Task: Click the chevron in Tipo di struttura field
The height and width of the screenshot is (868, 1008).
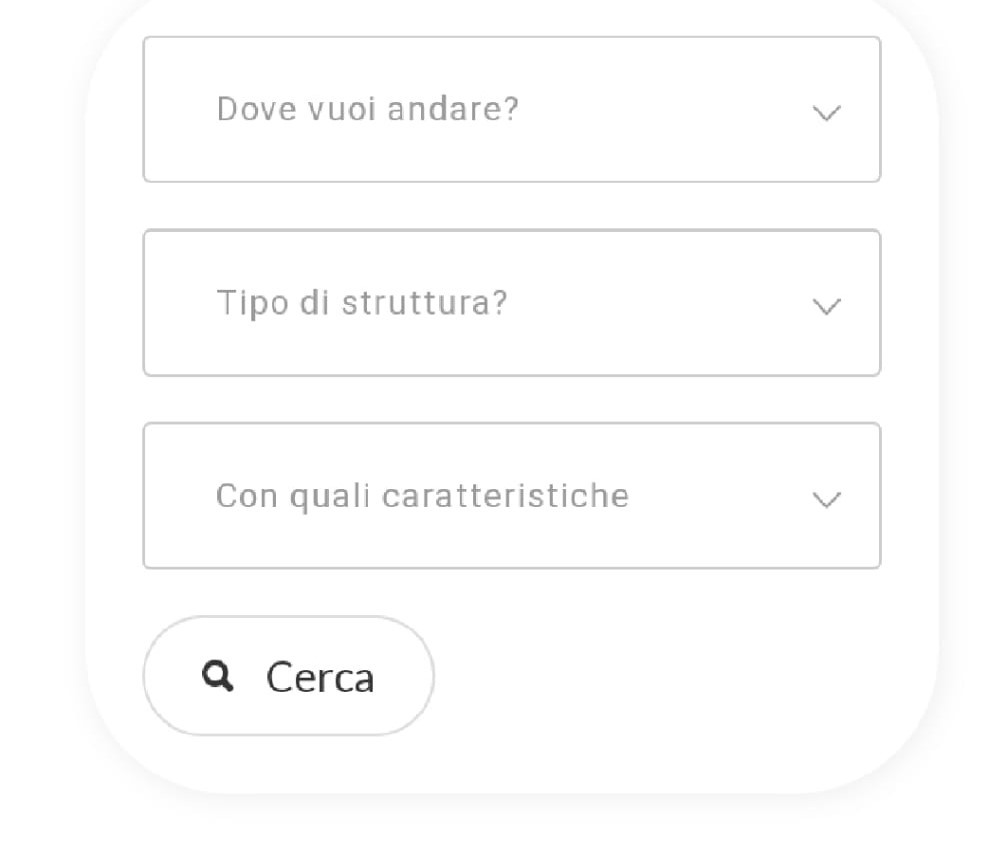Action: point(827,306)
